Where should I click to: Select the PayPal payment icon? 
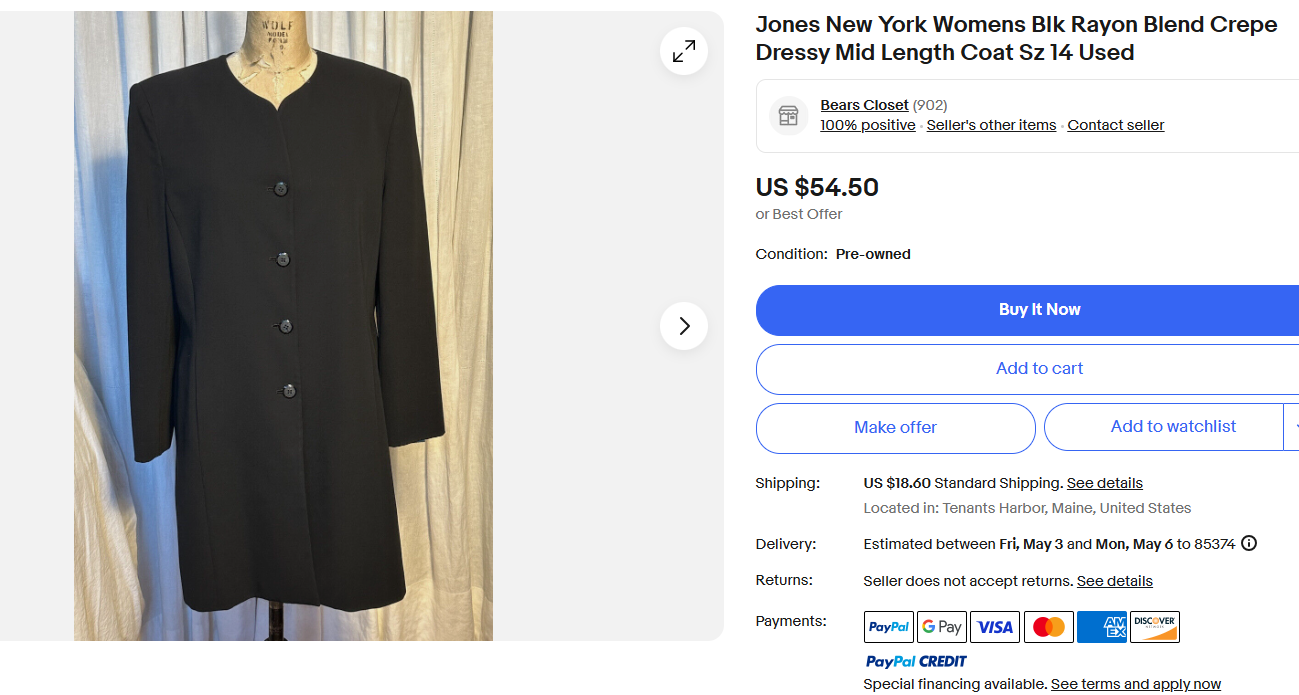pyautogui.click(x=888, y=627)
